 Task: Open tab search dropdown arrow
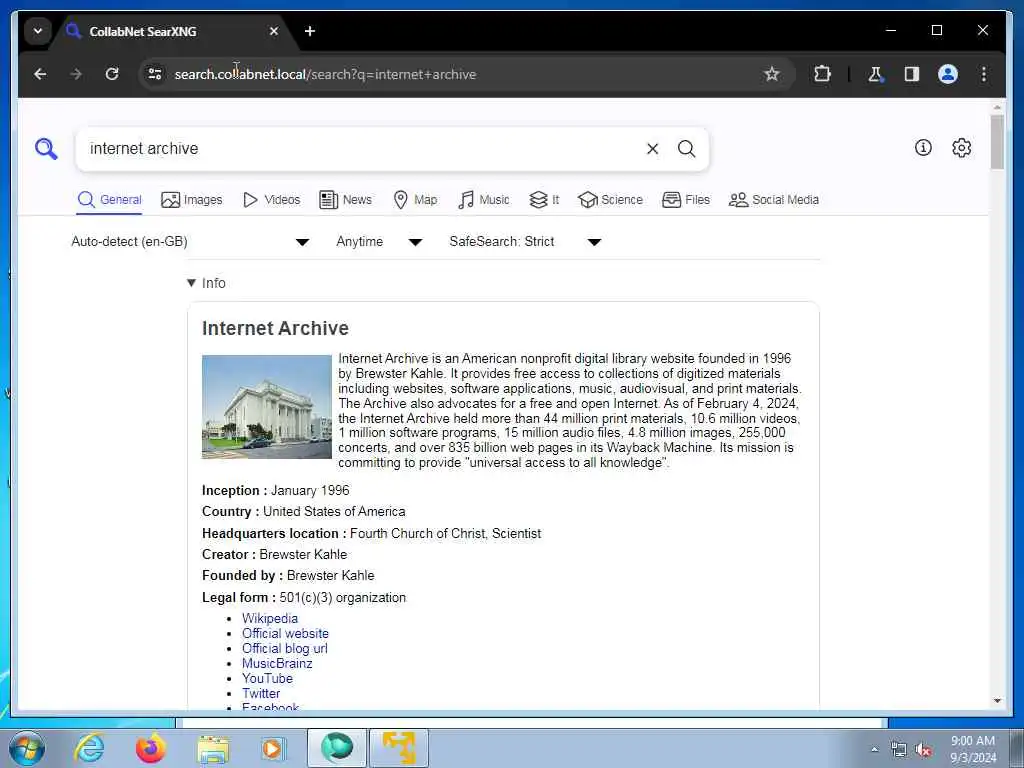point(38,31)
